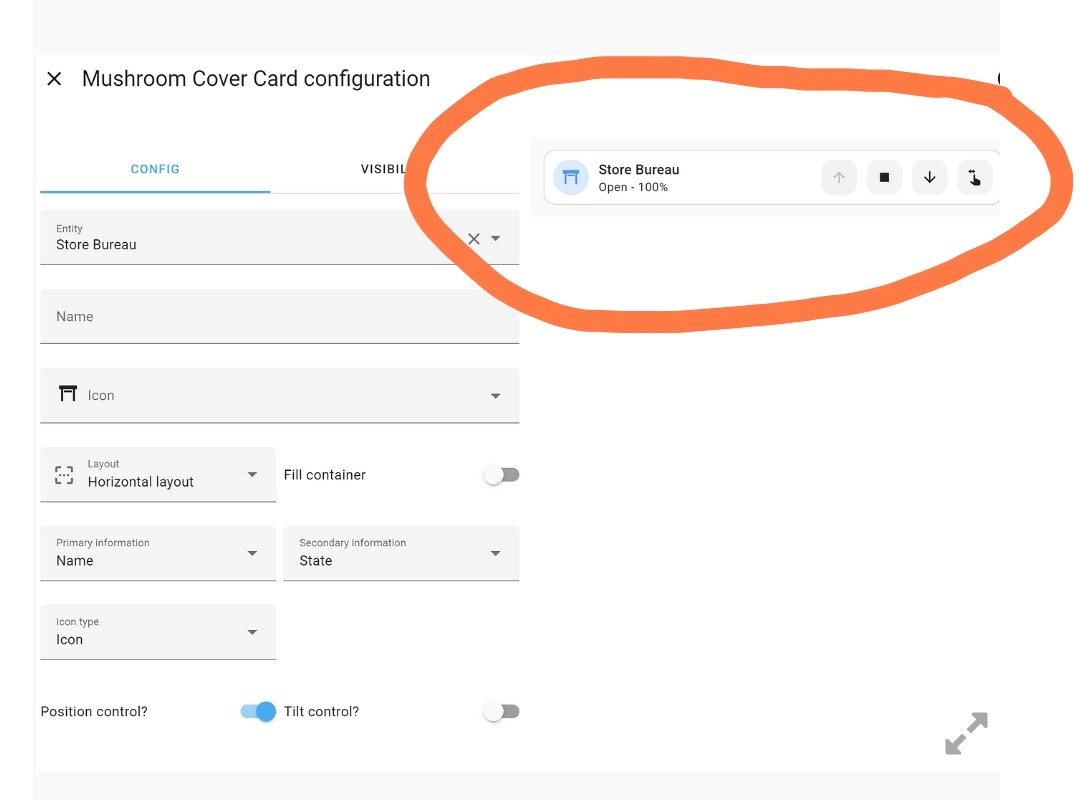Open the Secondary information dropdown
Screen dimensions: 1080x800
coord(402,553)
